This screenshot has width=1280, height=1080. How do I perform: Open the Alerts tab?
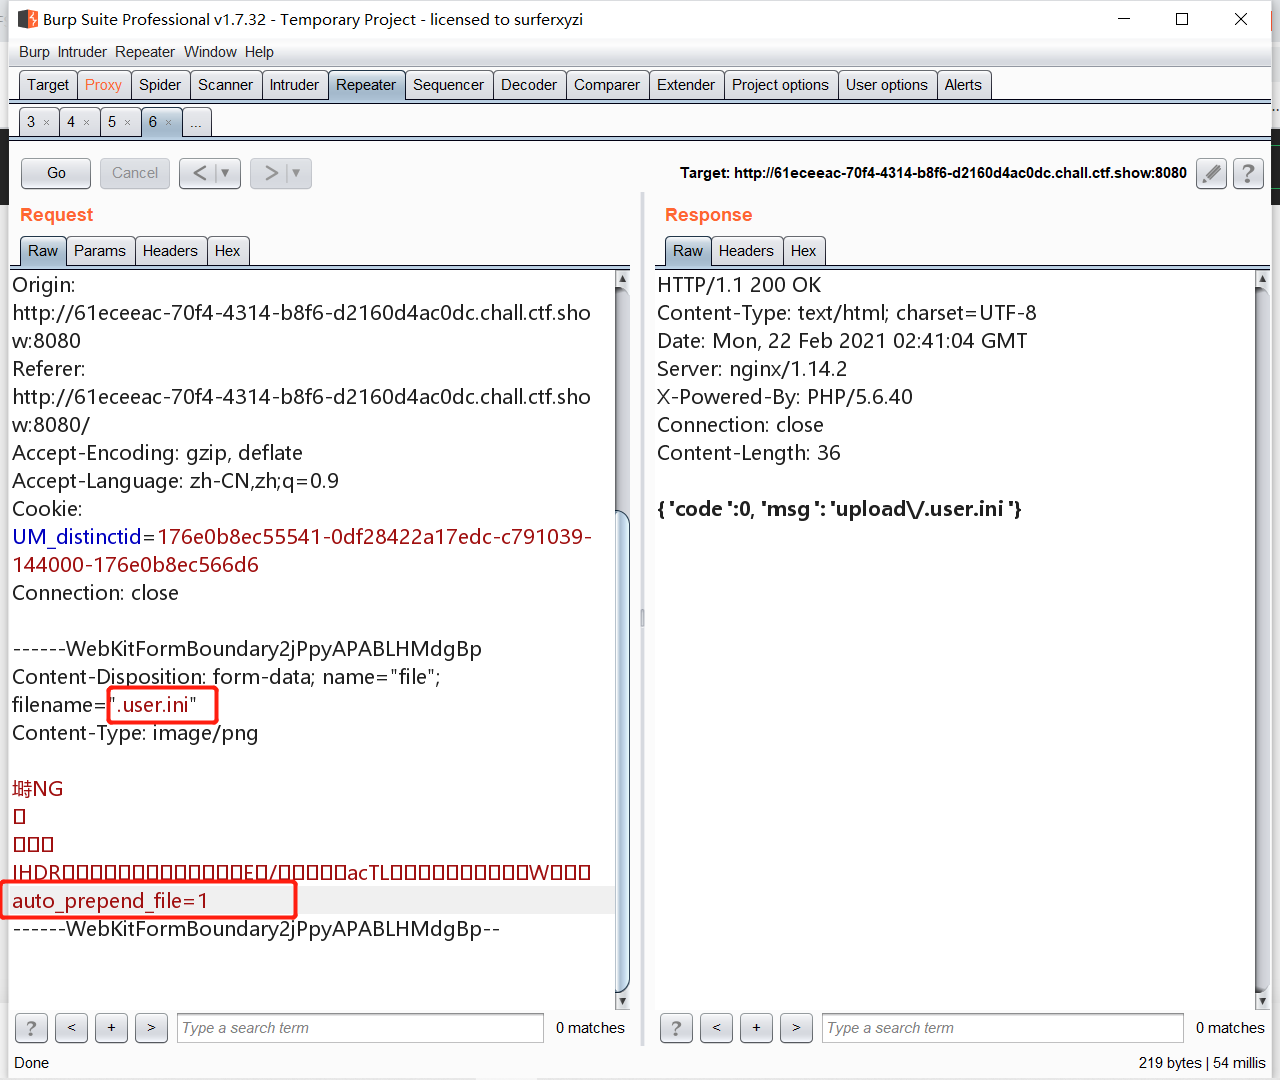(x=963, y=85)
